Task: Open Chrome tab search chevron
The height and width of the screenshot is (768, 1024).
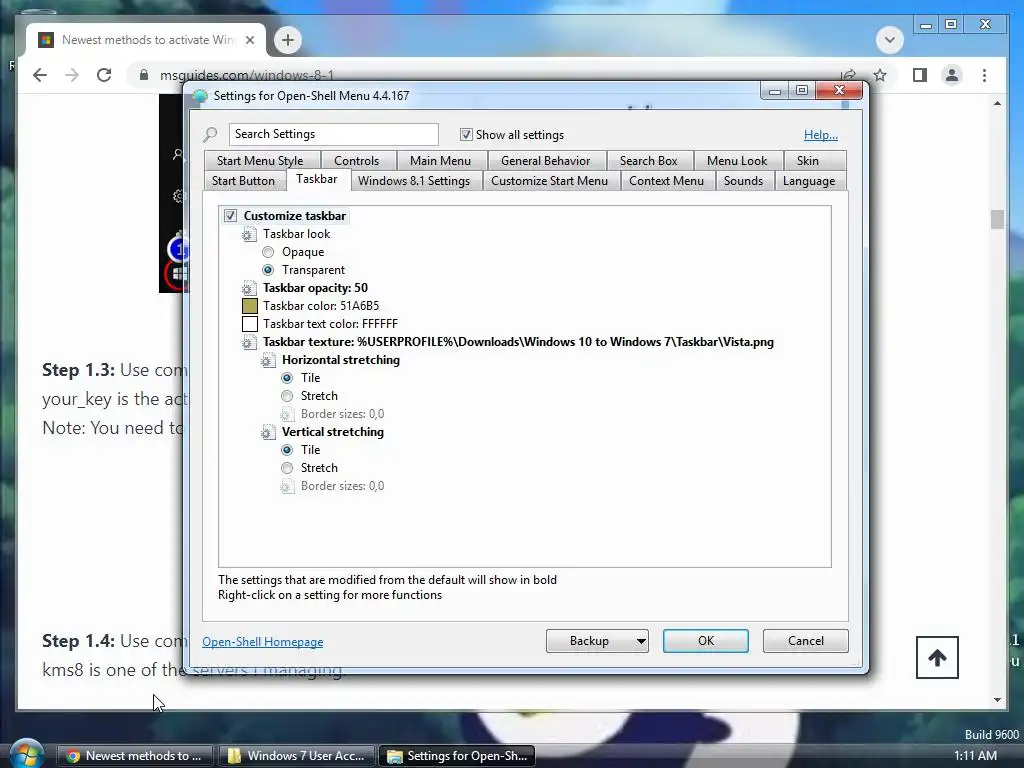Action: [x=889, y=40]
